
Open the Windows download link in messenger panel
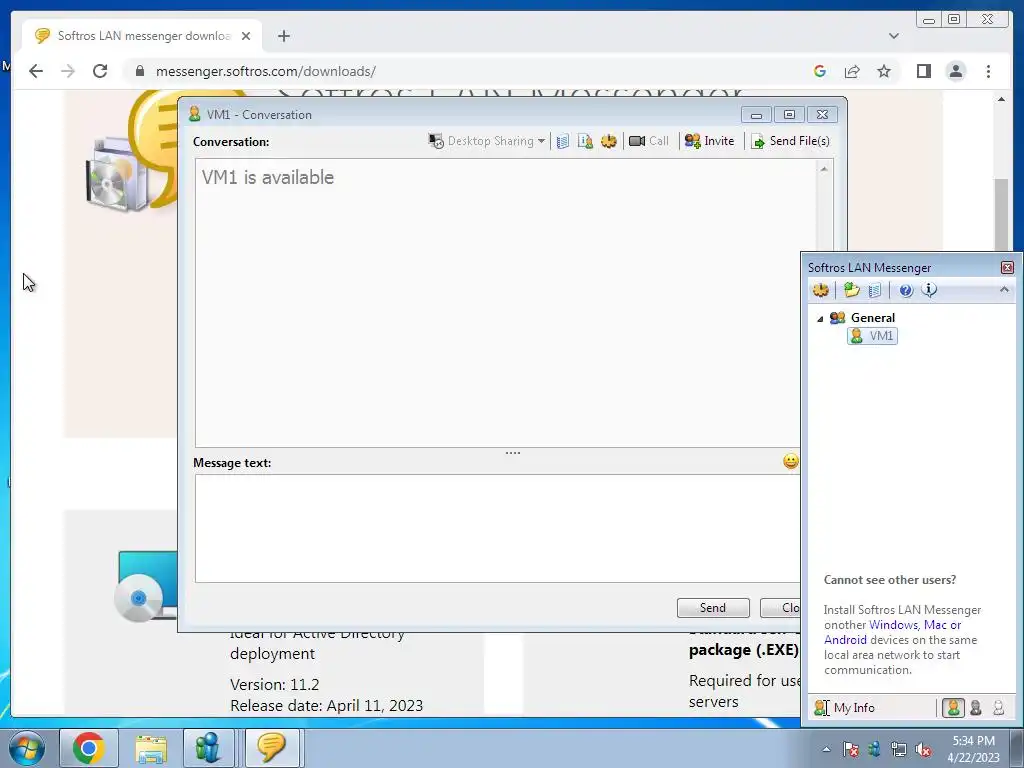click(893, 625)
